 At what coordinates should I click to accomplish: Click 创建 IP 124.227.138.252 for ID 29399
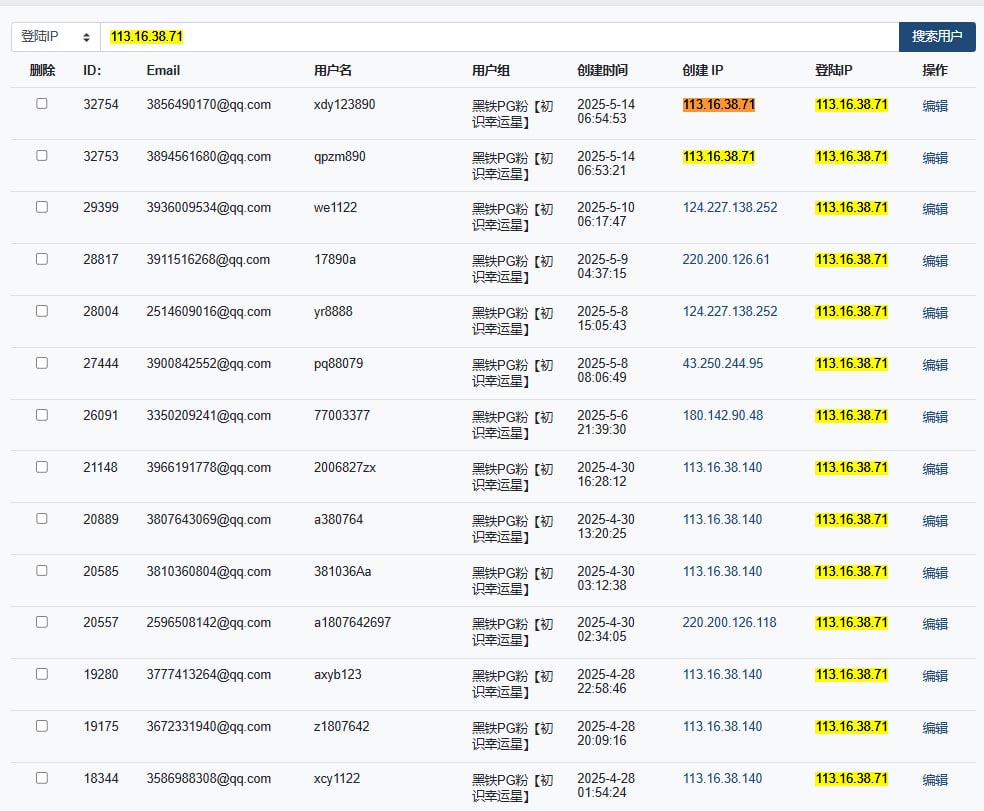click(730, 208)
